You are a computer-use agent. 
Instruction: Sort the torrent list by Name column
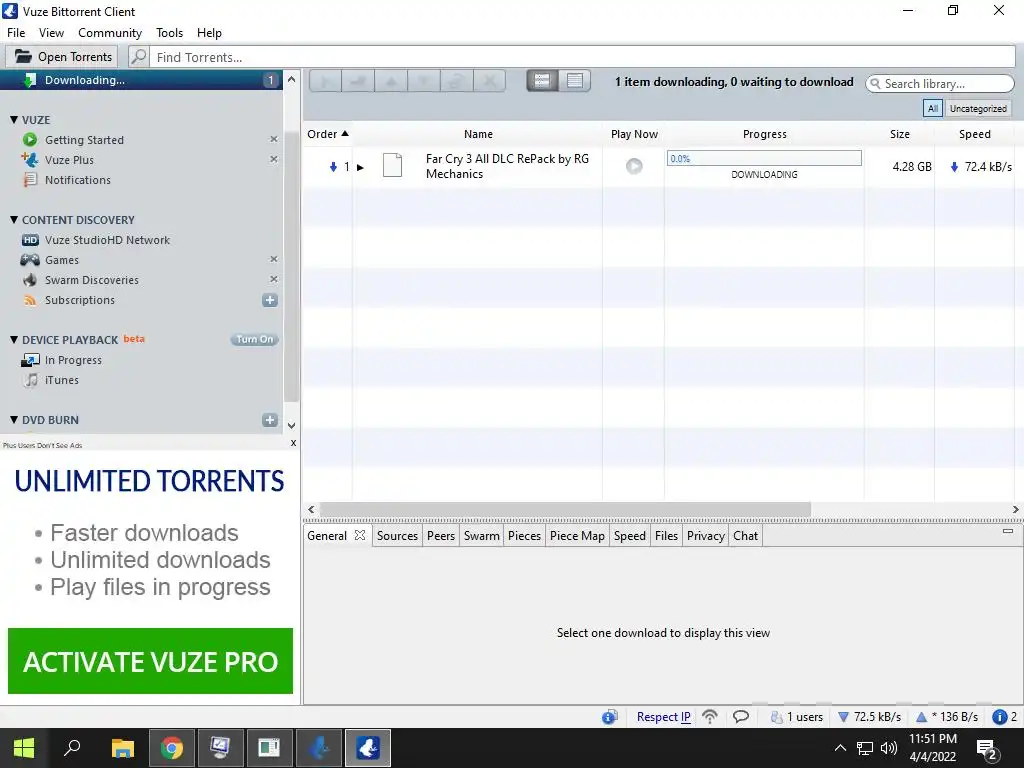coord(478,134)
